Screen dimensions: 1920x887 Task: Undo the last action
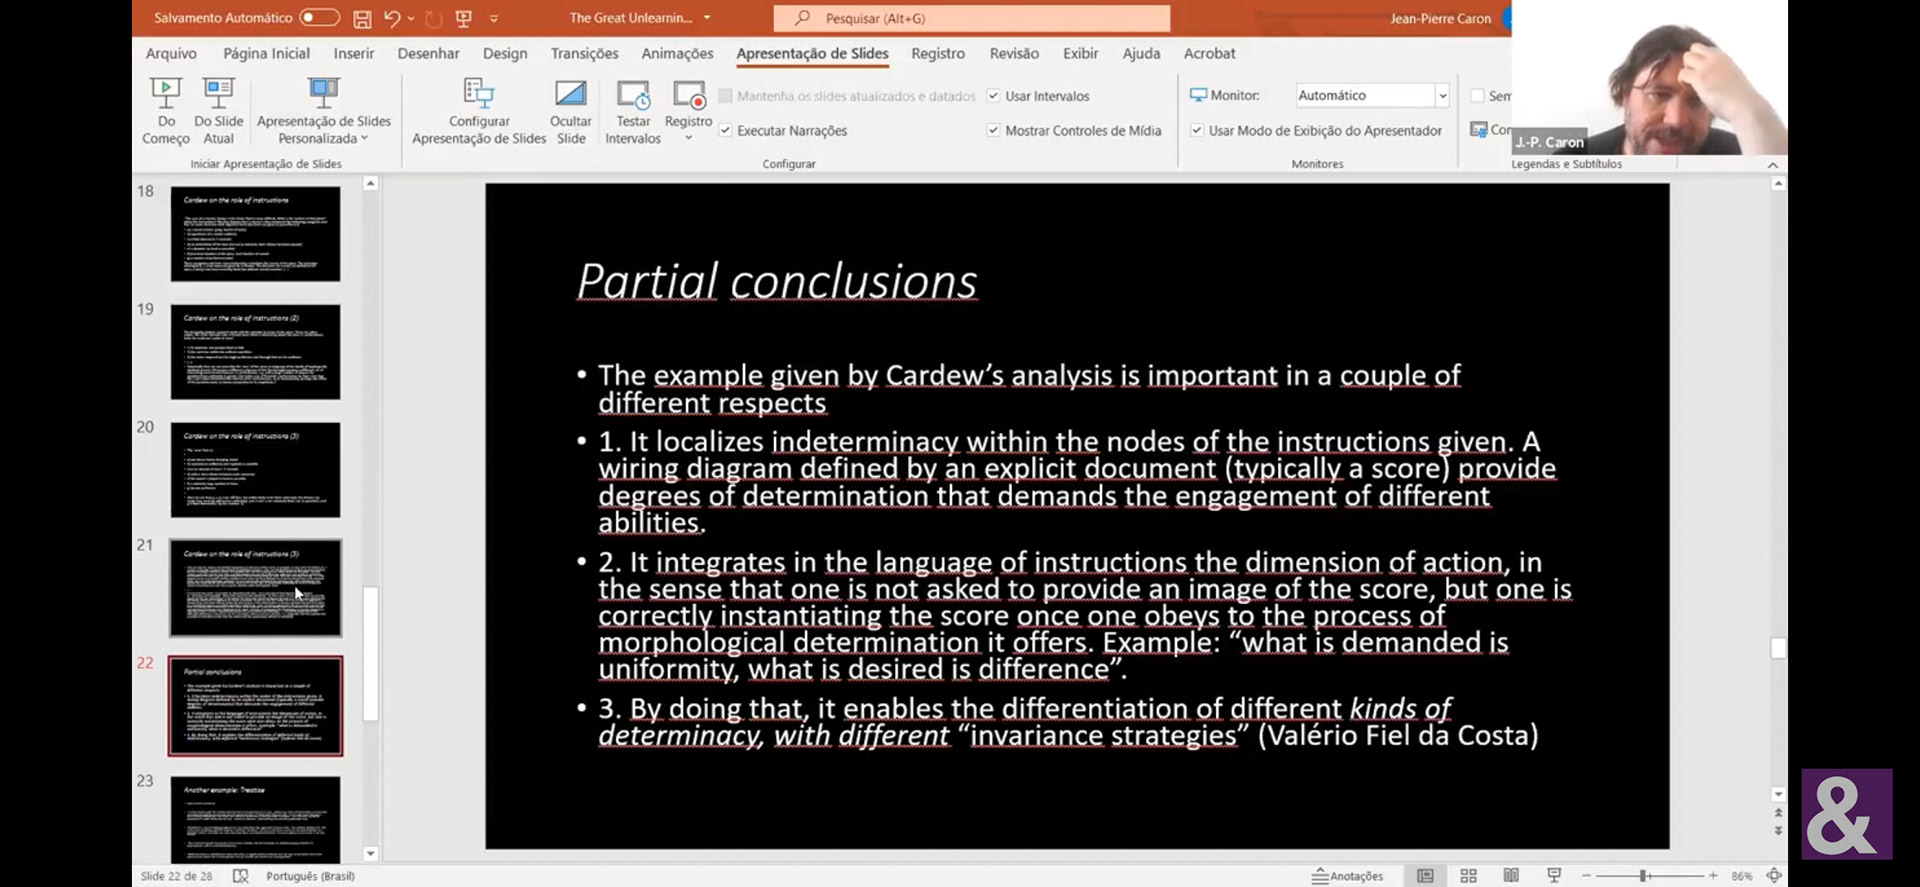pyautogui.click(x=392, y=18)
